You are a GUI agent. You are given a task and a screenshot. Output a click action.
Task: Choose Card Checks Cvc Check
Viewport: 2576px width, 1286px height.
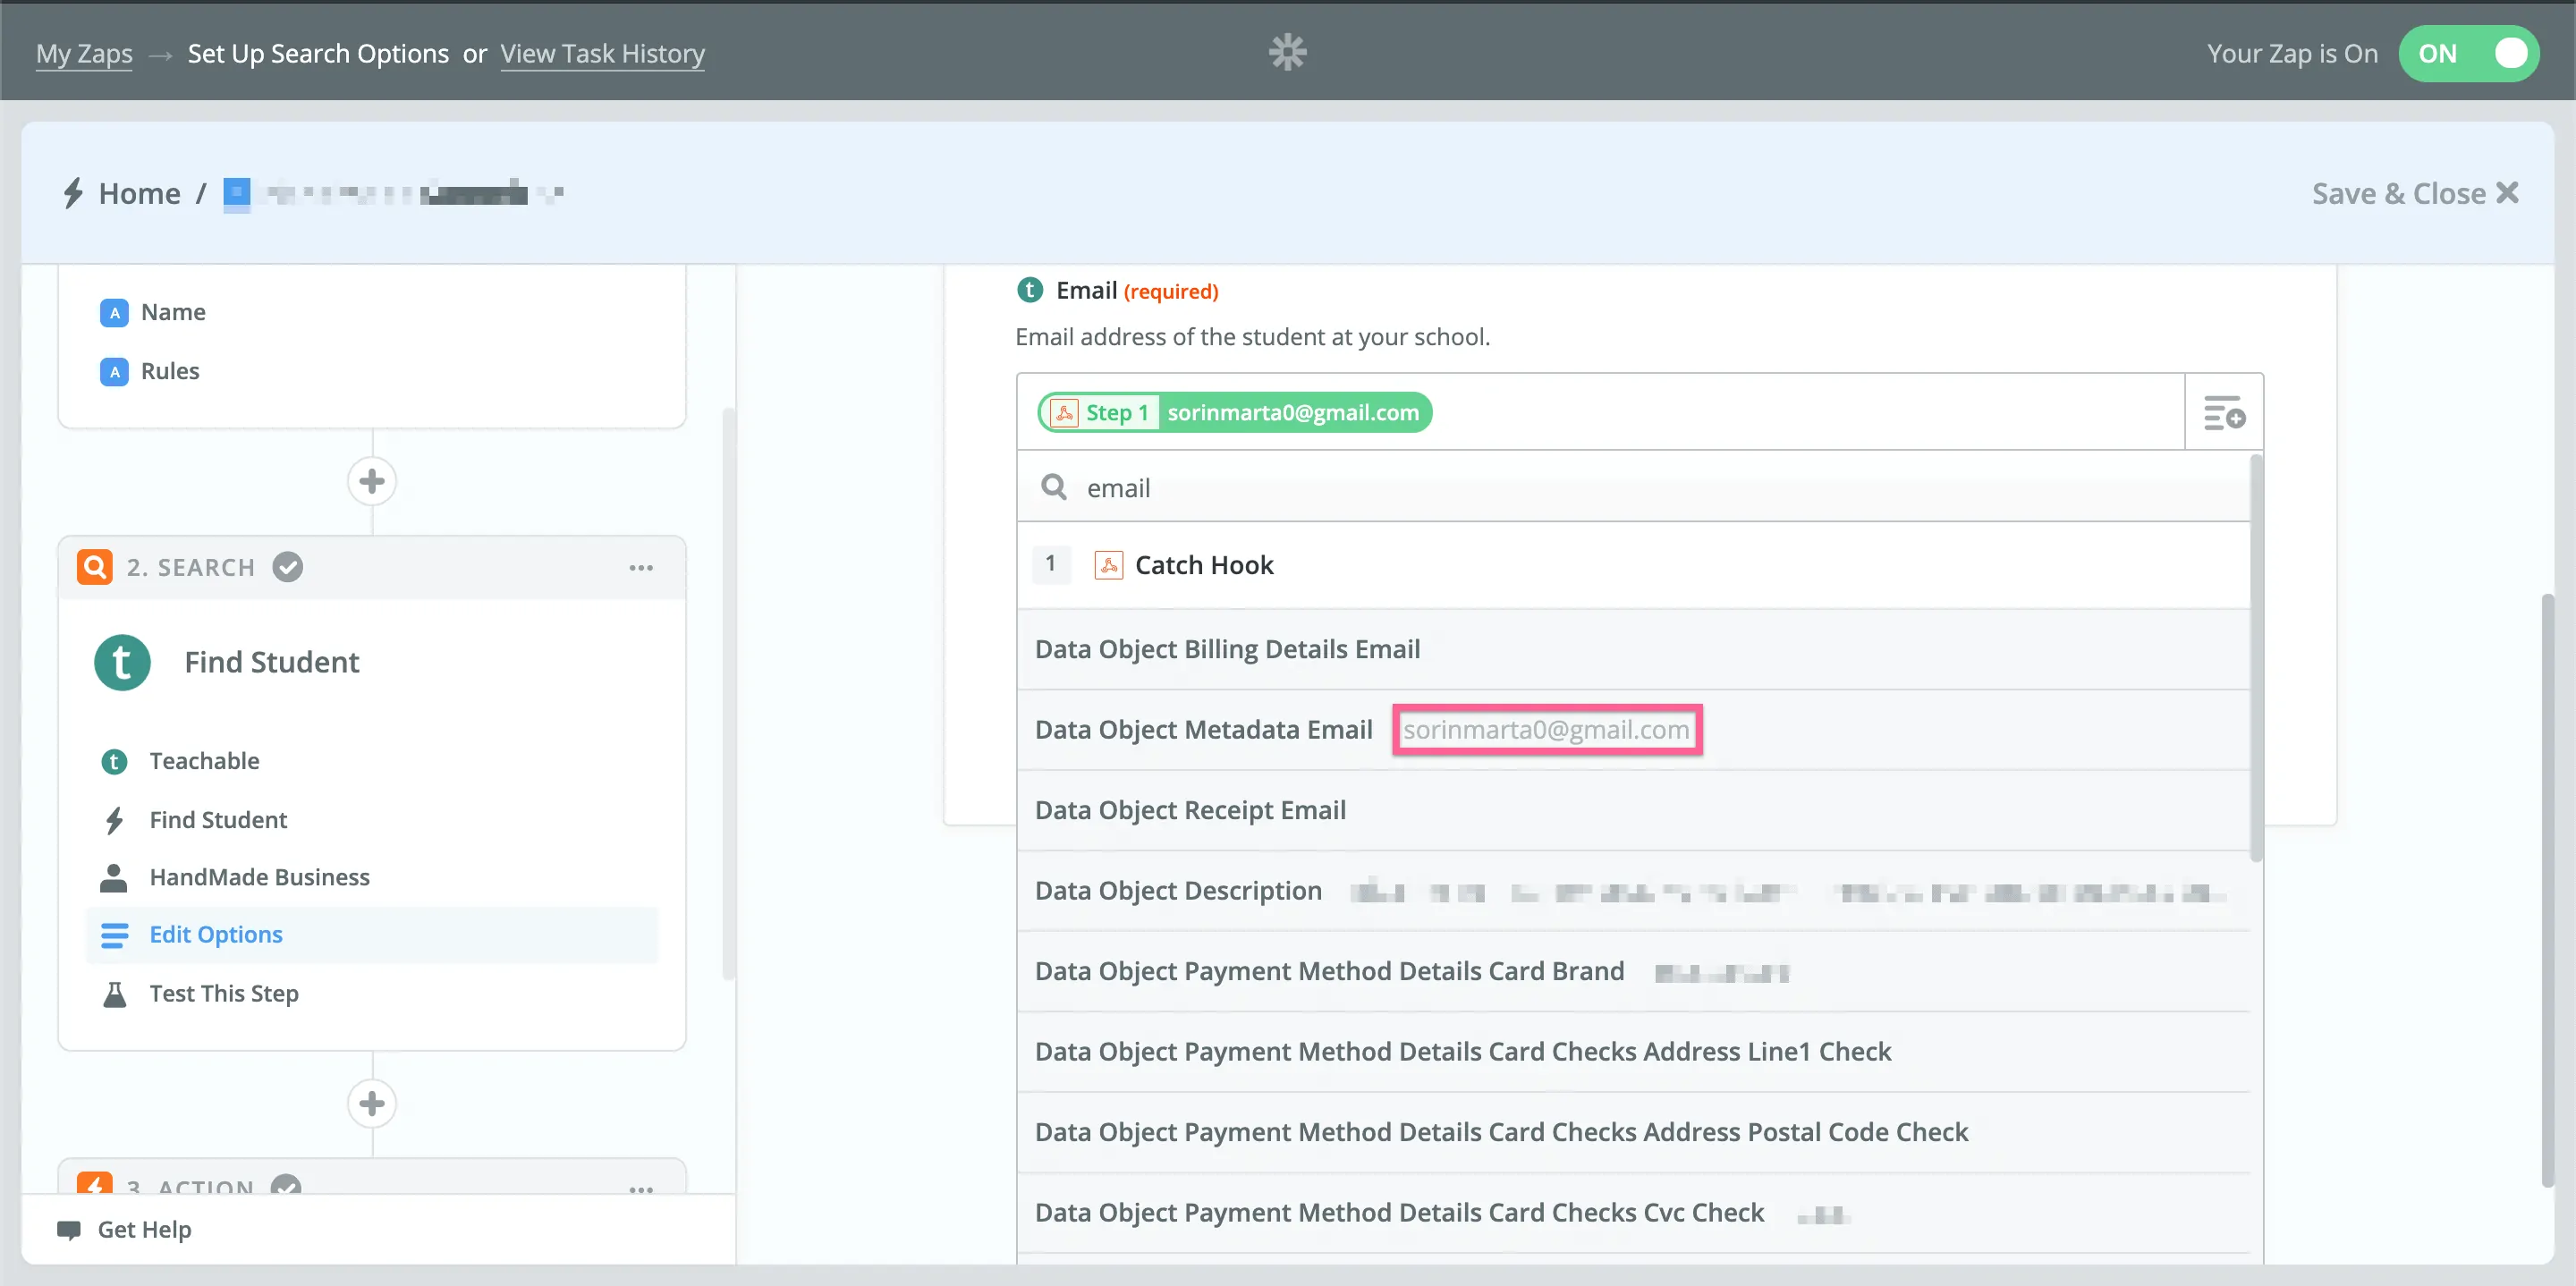coord(1633,1213)
